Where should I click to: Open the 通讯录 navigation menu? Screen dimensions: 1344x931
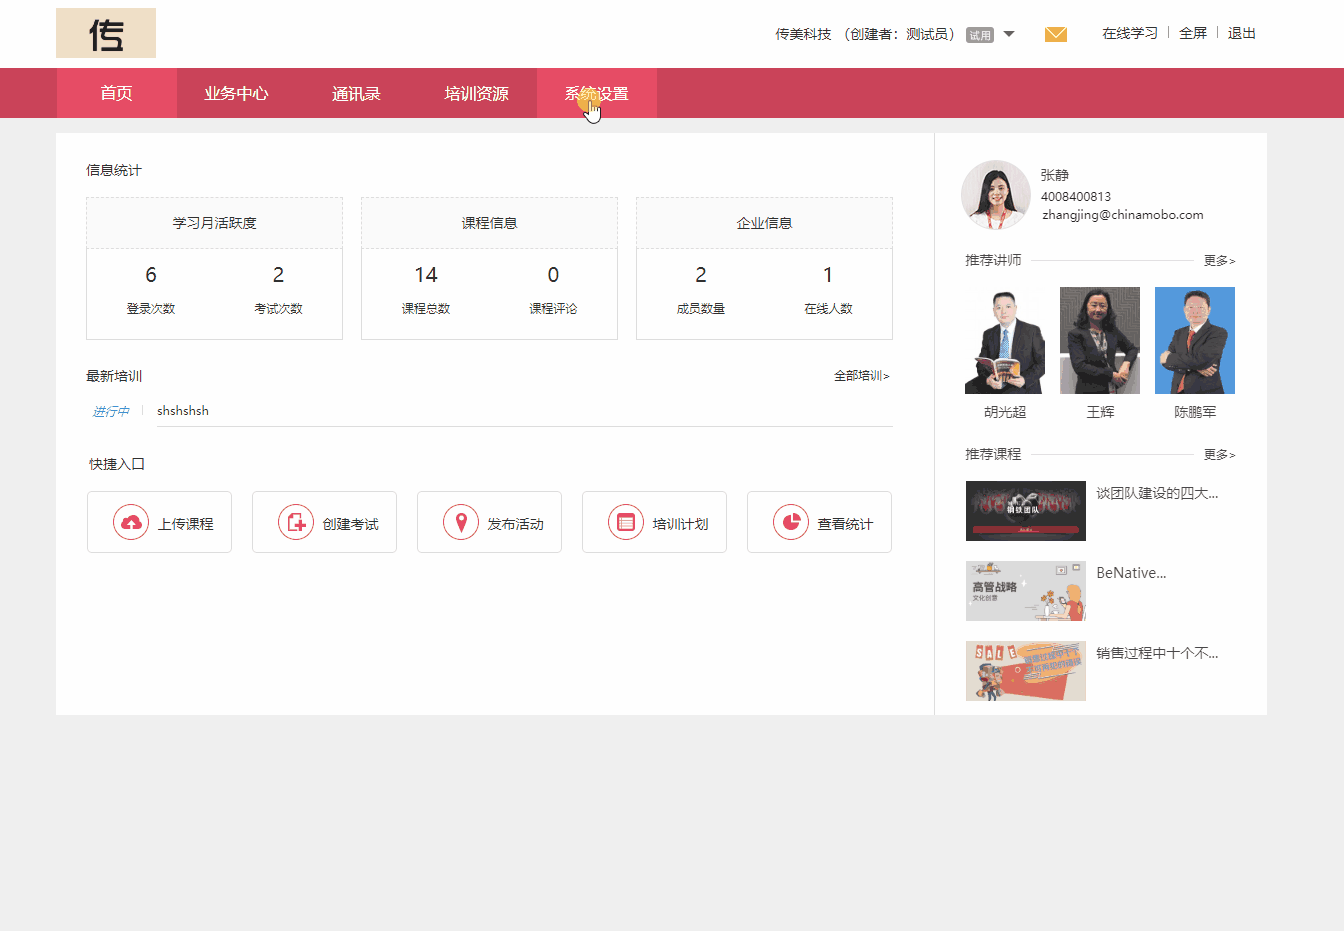pyautogui.click(x=356, y=93)
